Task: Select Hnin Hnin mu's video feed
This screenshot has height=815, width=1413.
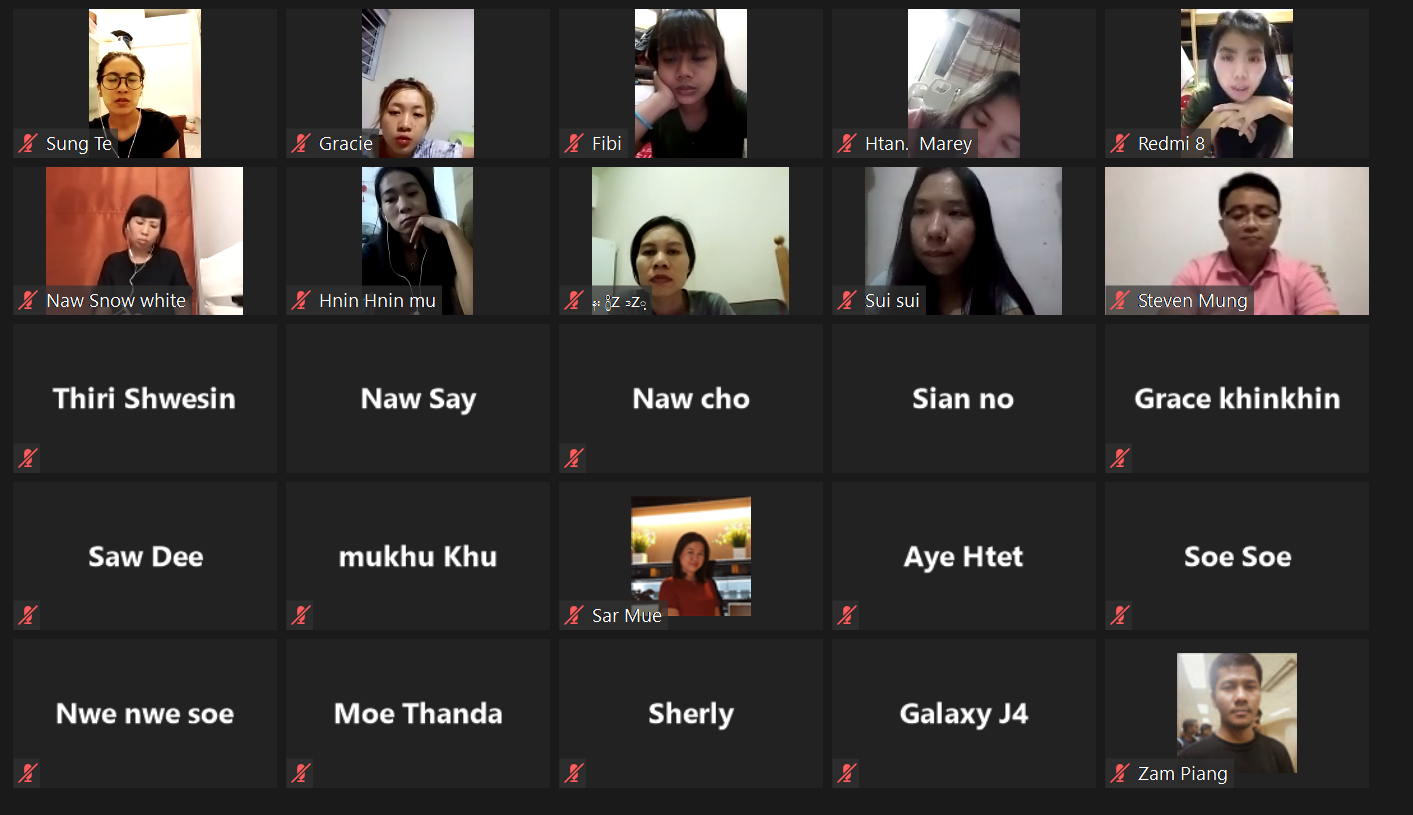Action: (418, 241)
